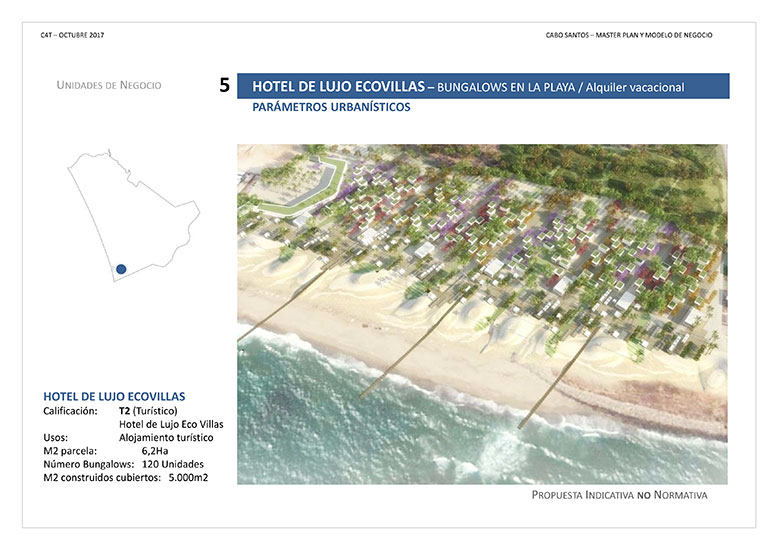Click the 'Propuesta Indicativa no Normativa' caption
This screenshot has width=778, height=550.
coord(619,496)
